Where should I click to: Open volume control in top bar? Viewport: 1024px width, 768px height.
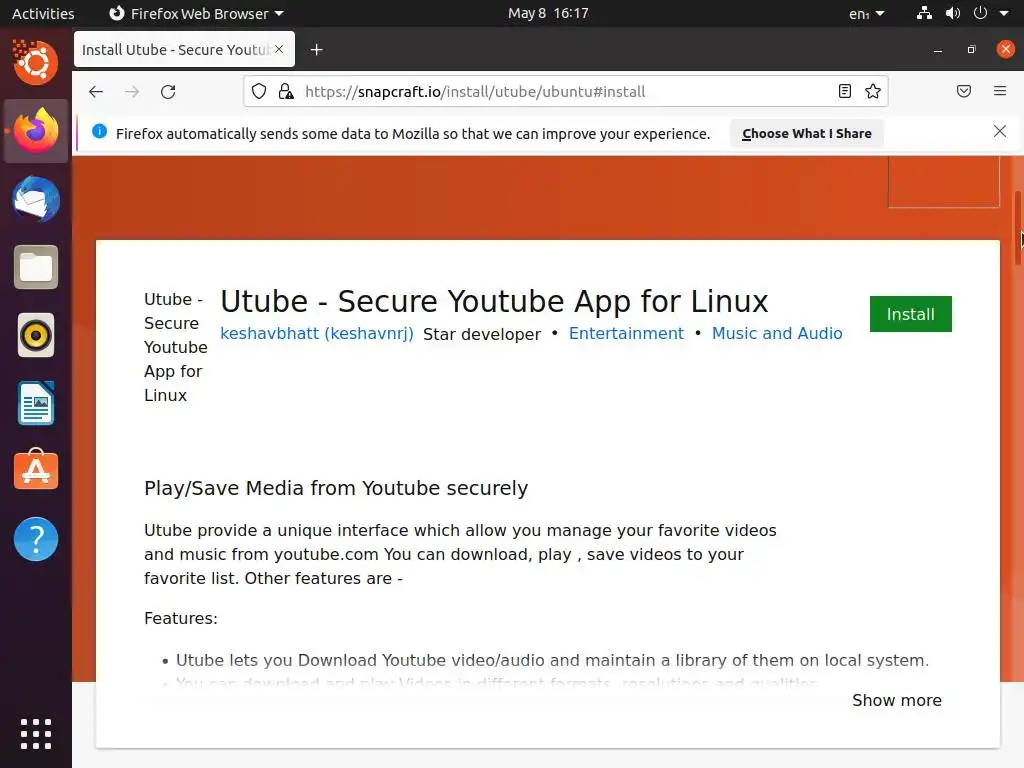(953, 13)
